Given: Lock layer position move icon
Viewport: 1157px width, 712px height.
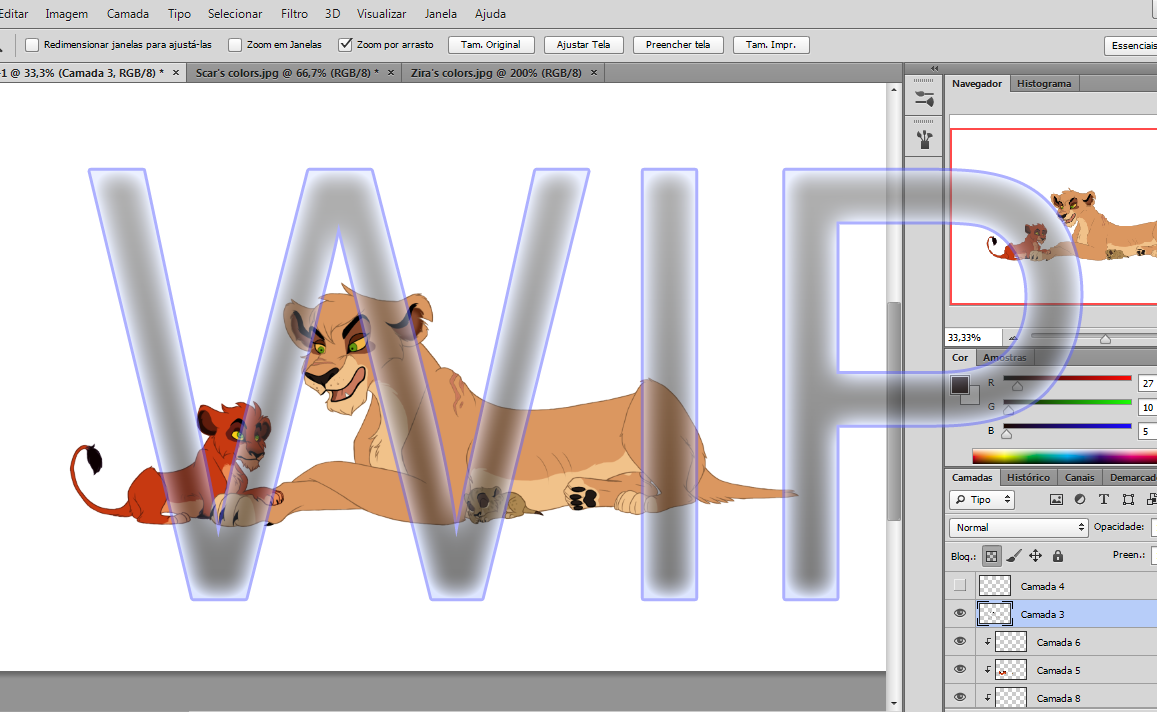Looking at the screenshot, I should (1035, 556).
